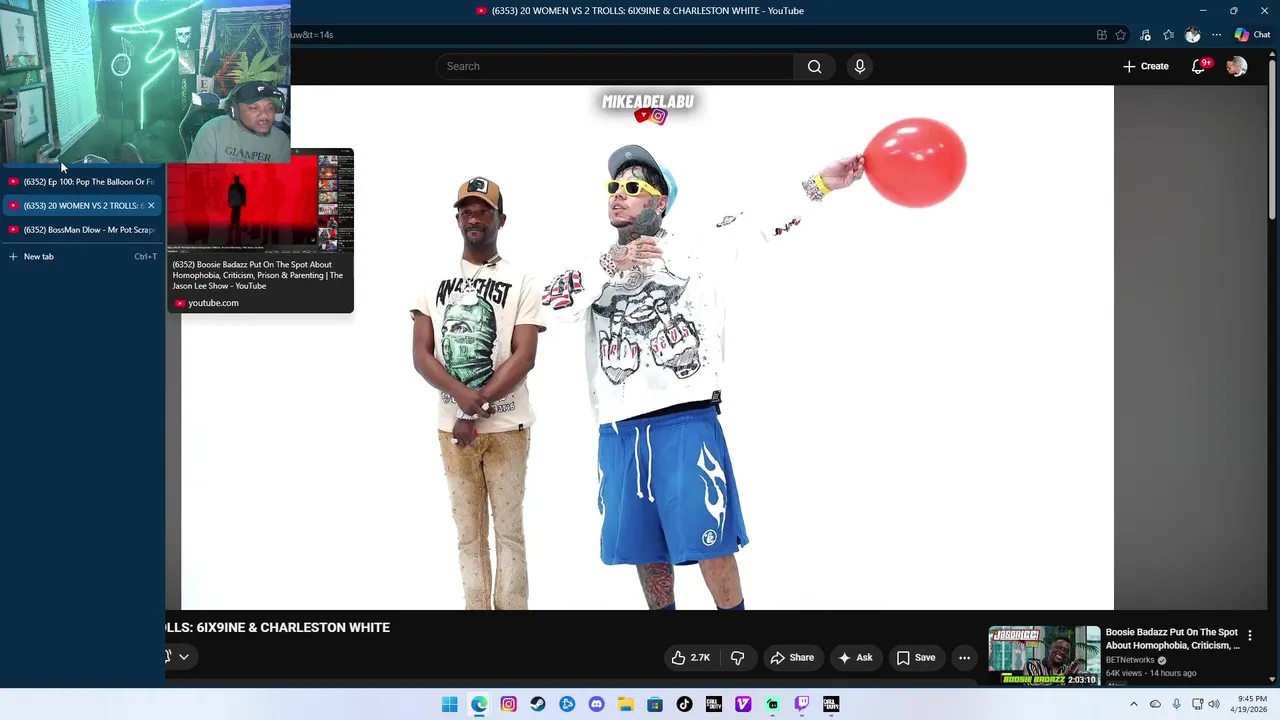Open network status tray icon
This screenshot has width=1280, height=720.
[x=1196, y=704]
